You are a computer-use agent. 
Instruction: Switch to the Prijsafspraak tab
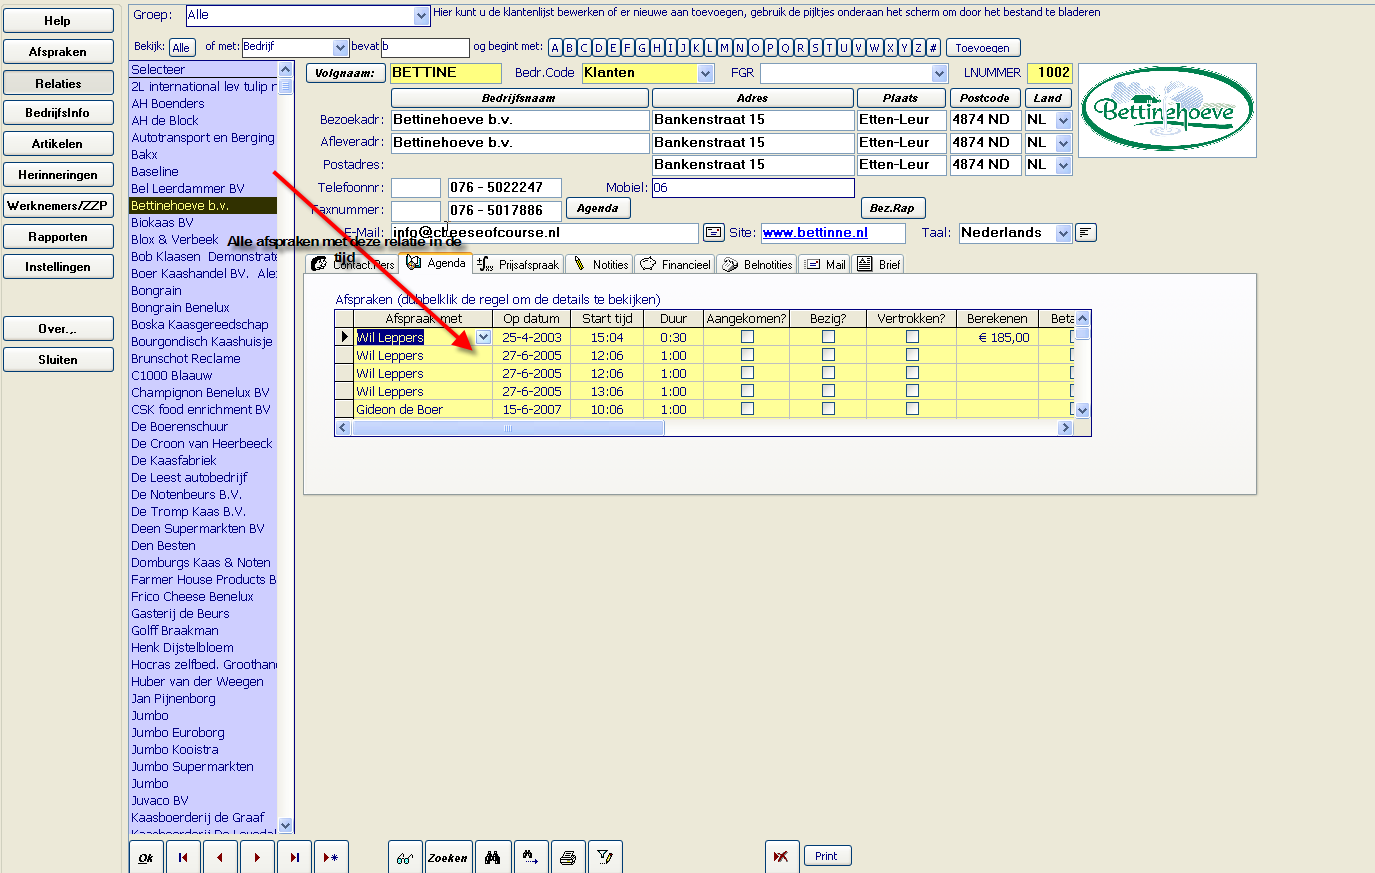pyautogui.click(x=518, y=264)
